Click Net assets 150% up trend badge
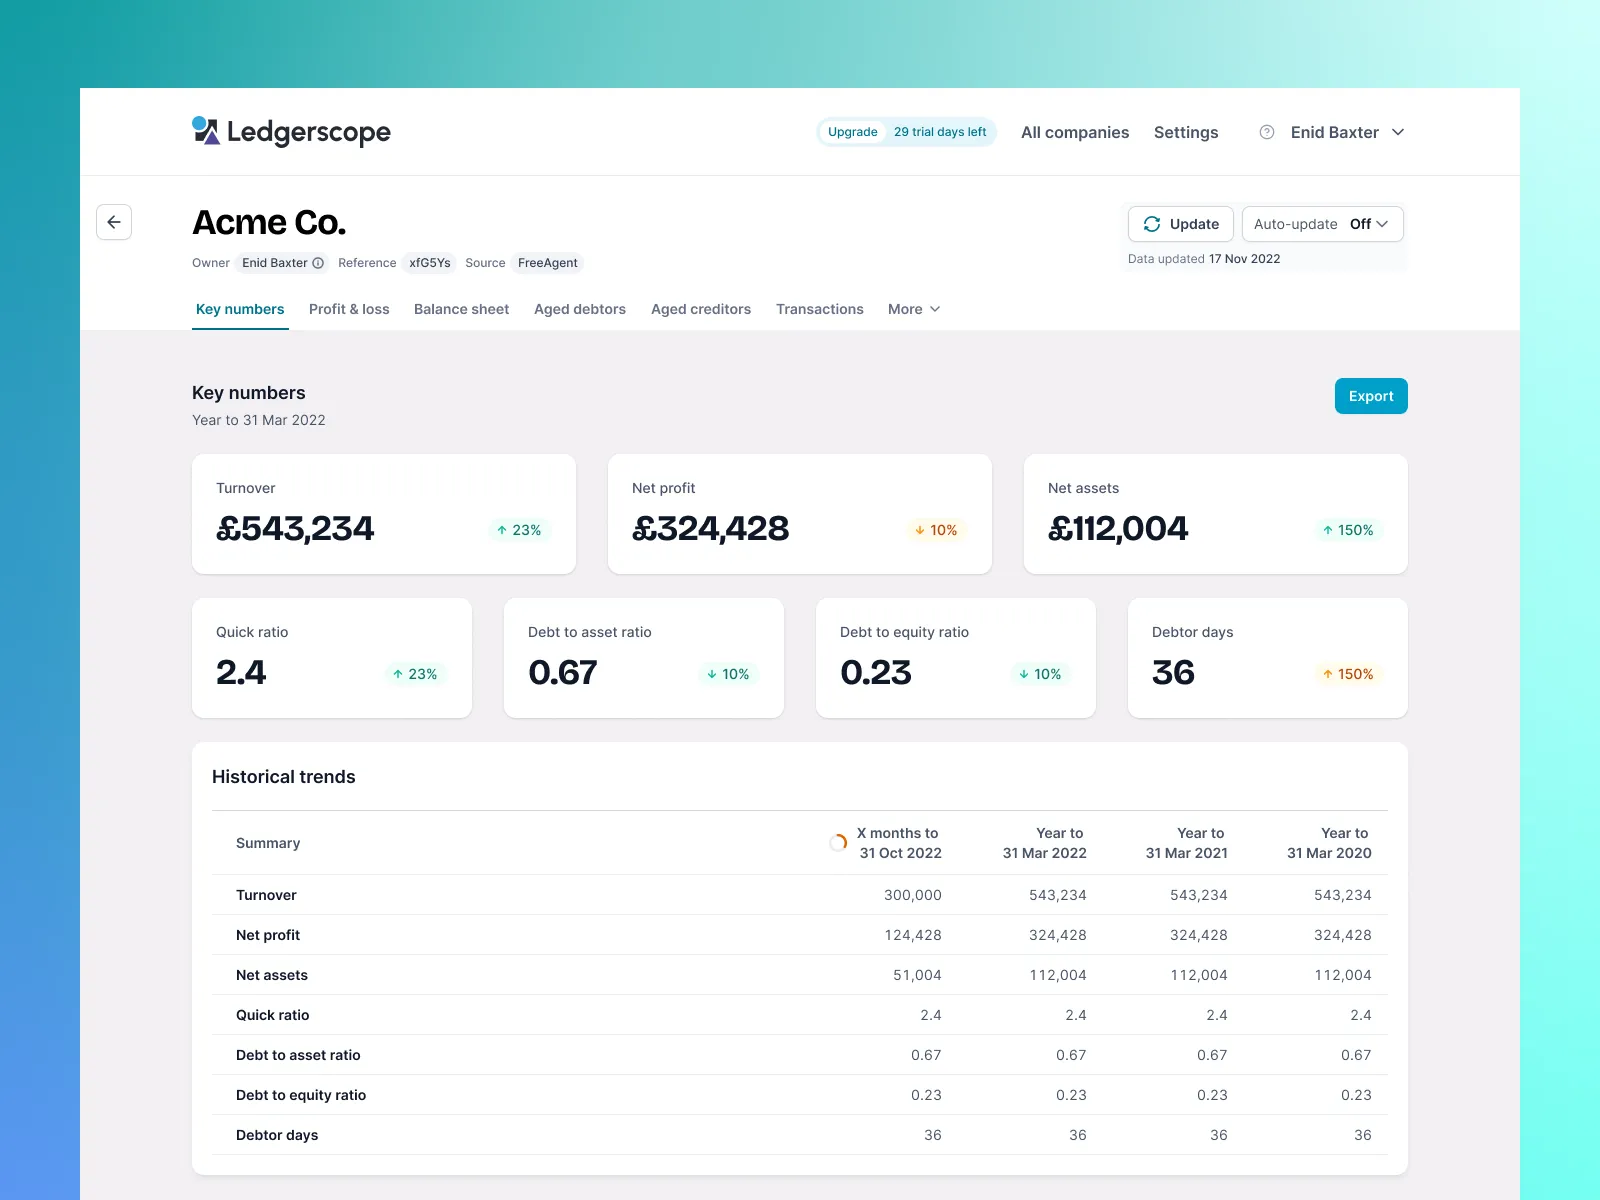 tap(1348, 530)
